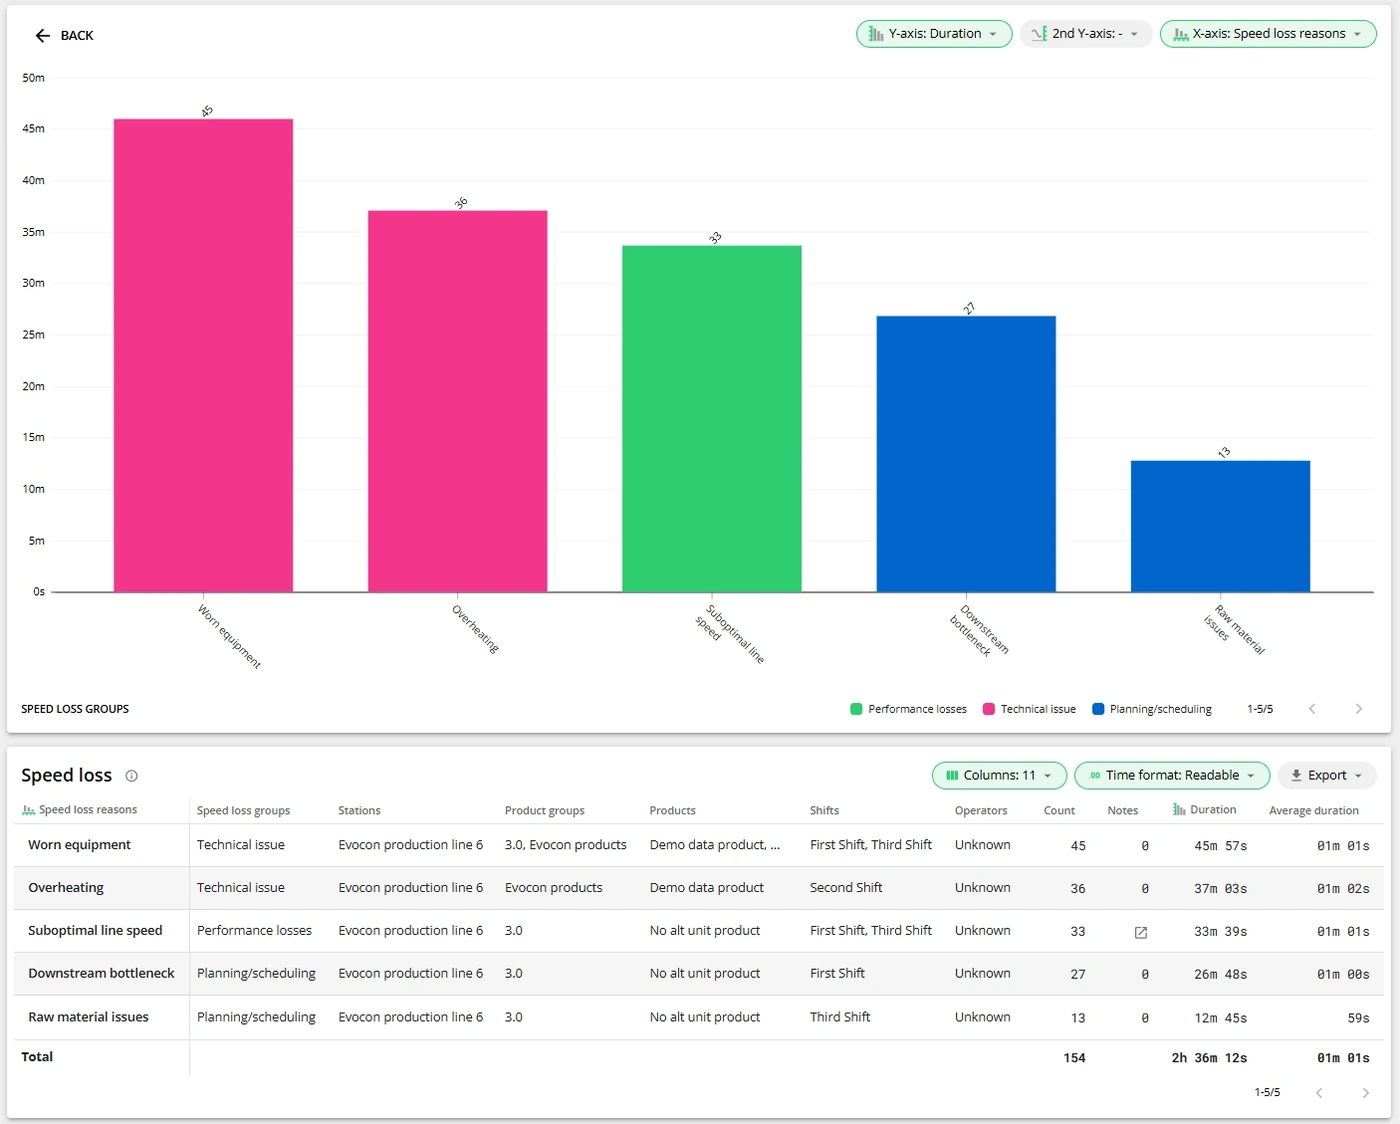Toggle Technical issue legend swatch
This screenshot has height=1124, width=1400.
(989, 709)
